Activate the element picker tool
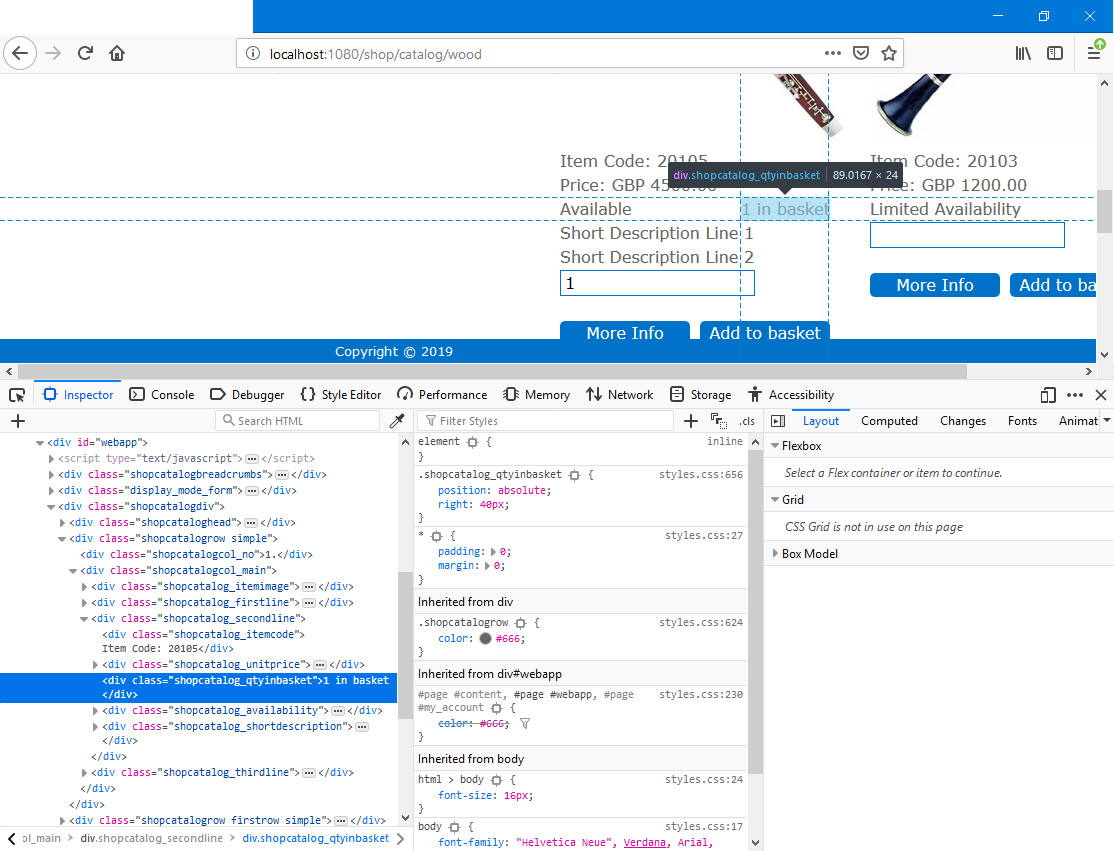This screenshot has height=851, width=1114. 17,395
